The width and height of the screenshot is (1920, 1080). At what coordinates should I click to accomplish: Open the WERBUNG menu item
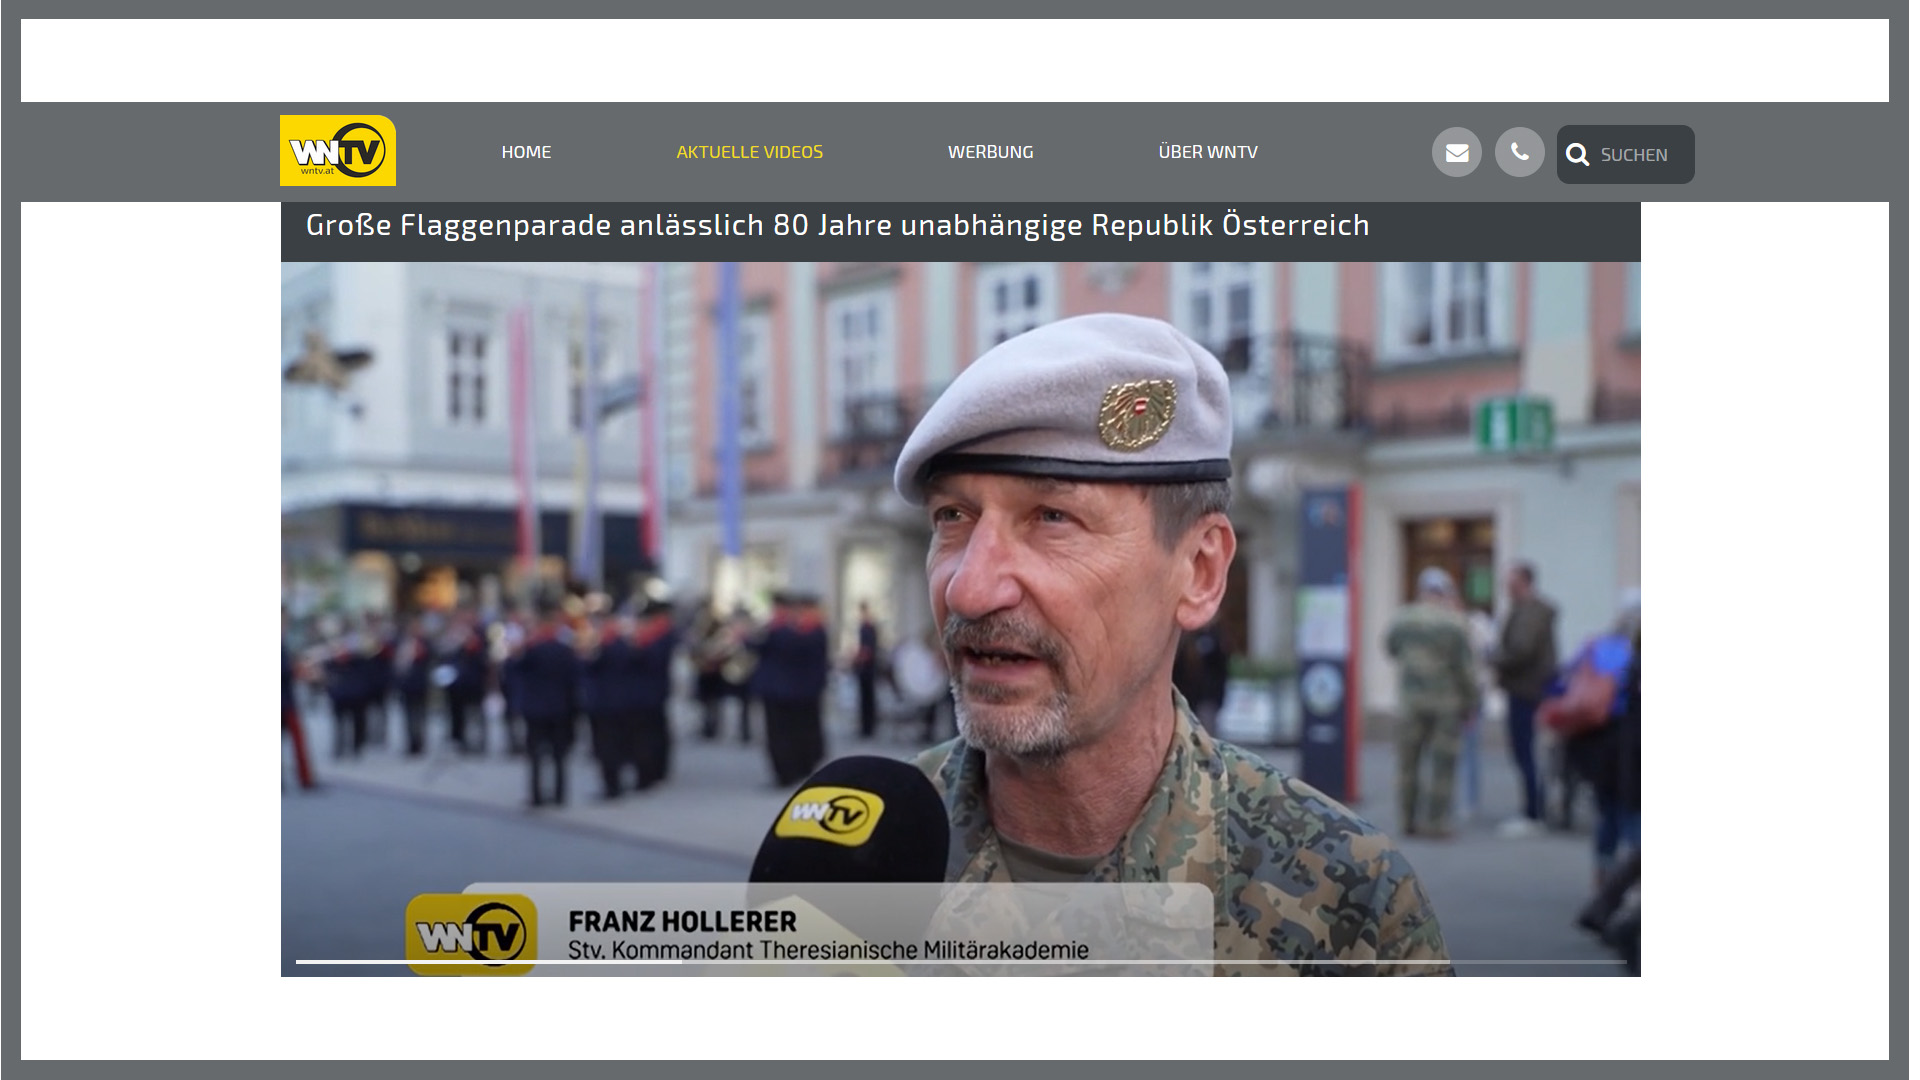pos(990,152)
